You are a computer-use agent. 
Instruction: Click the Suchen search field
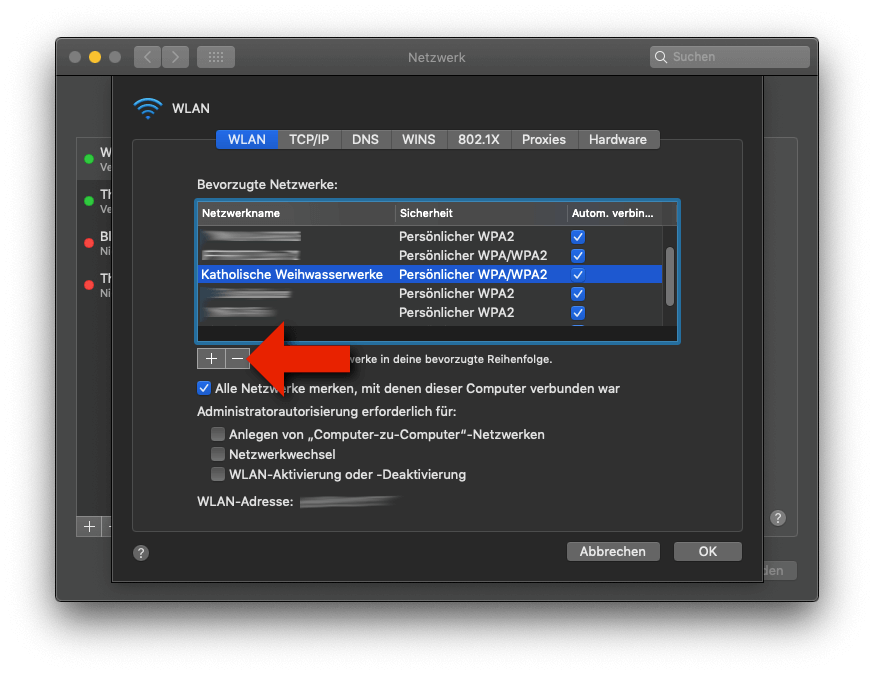(730, 57)
